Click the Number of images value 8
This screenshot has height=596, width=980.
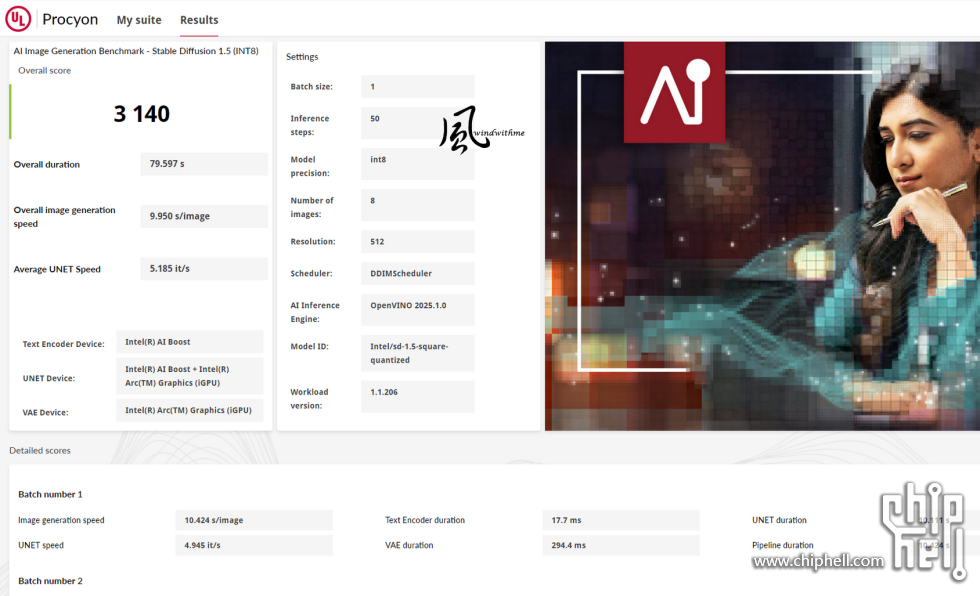point(418,205)
